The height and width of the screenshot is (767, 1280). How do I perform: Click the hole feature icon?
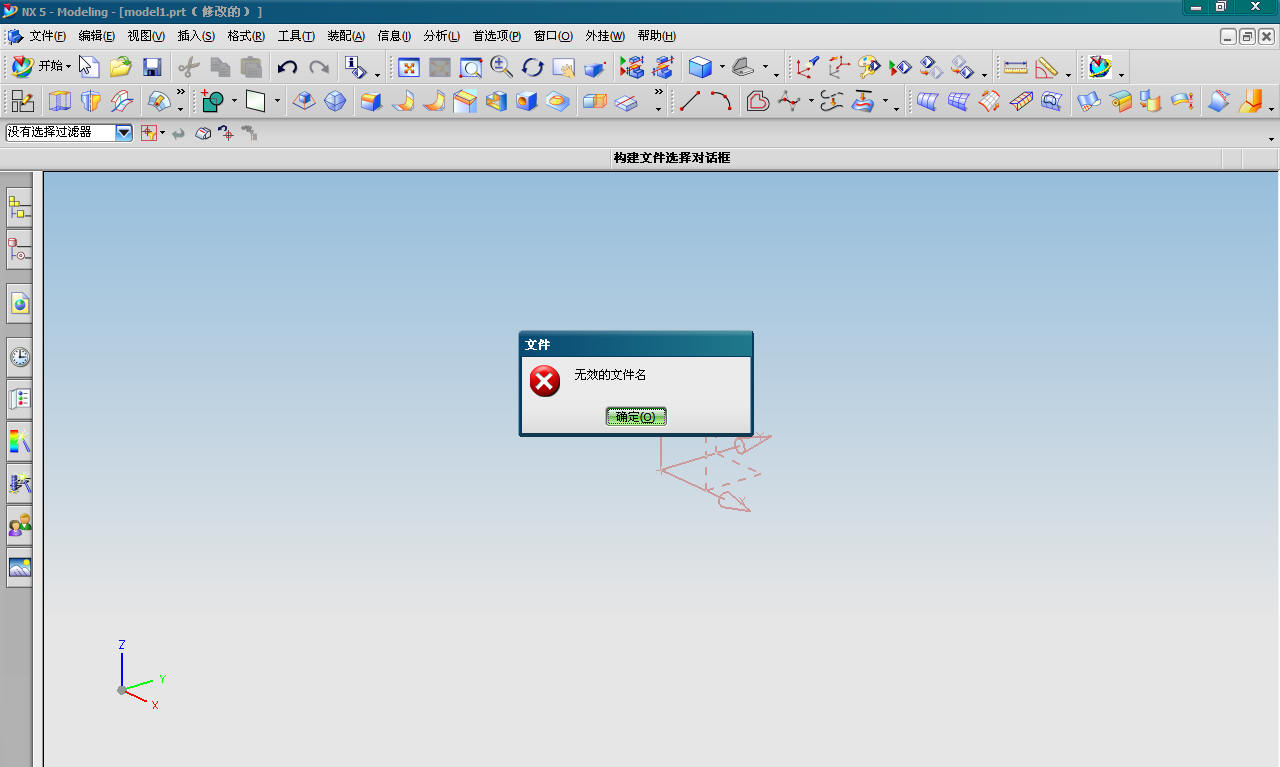click(x=526, y=101)
